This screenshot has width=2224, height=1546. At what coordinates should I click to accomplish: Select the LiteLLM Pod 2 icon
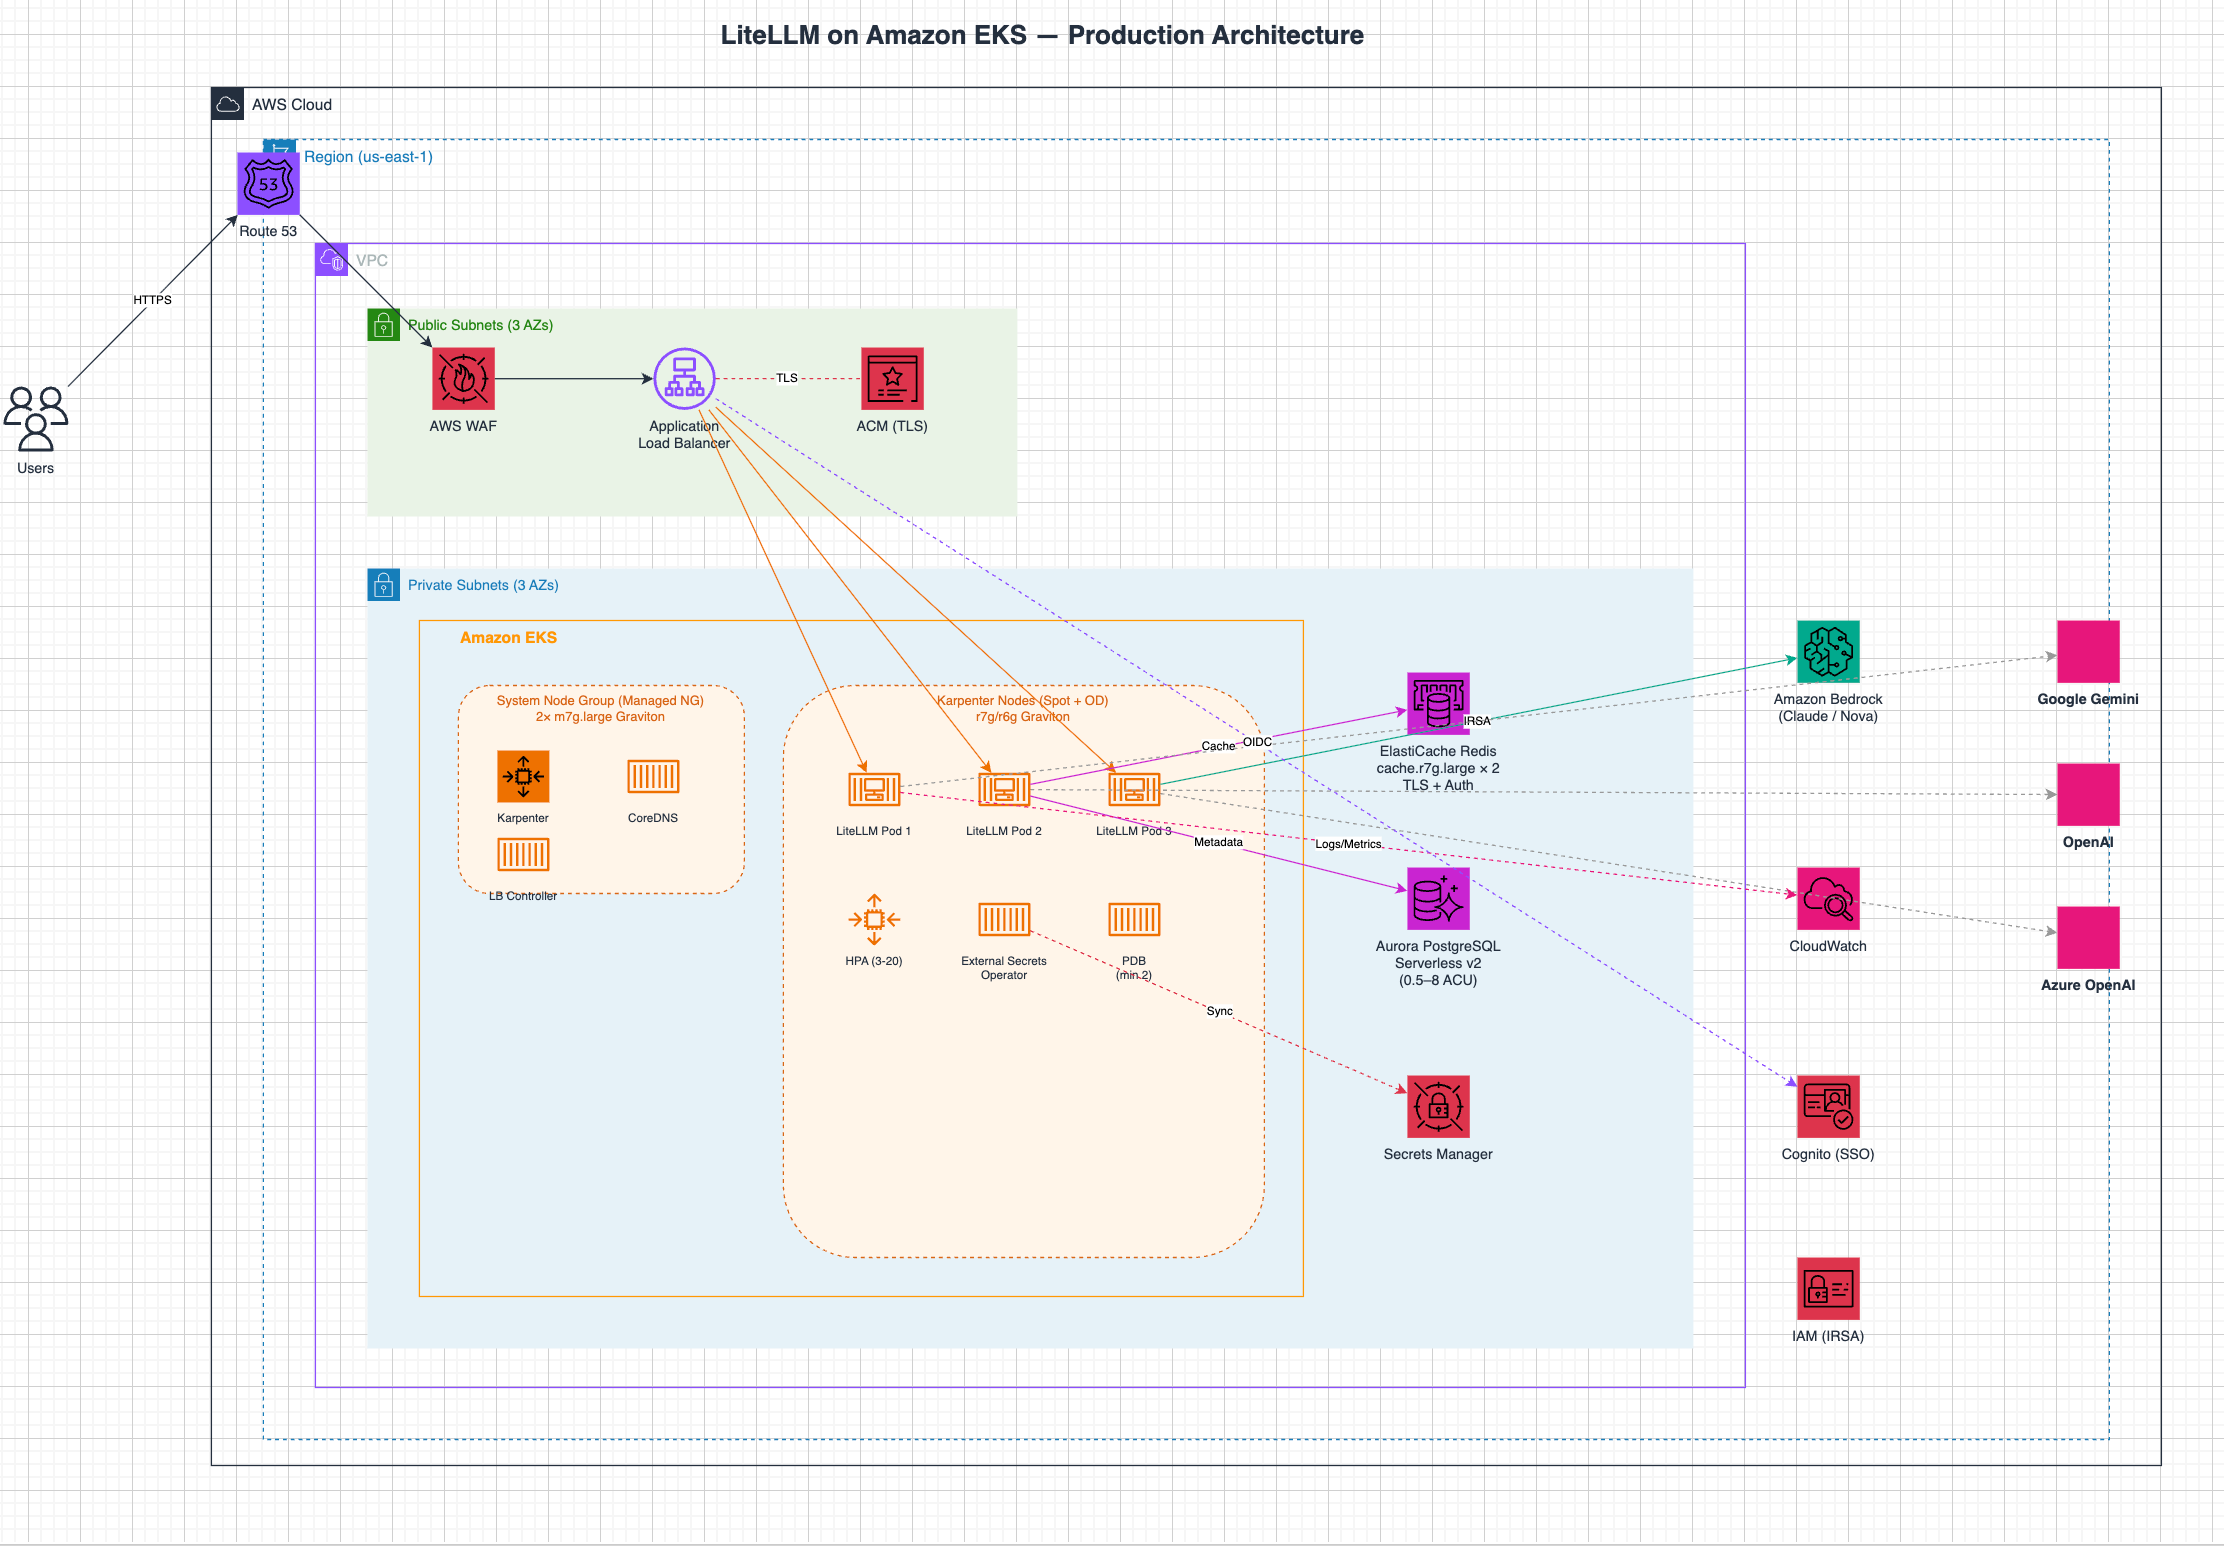[x=1004, y=790]
